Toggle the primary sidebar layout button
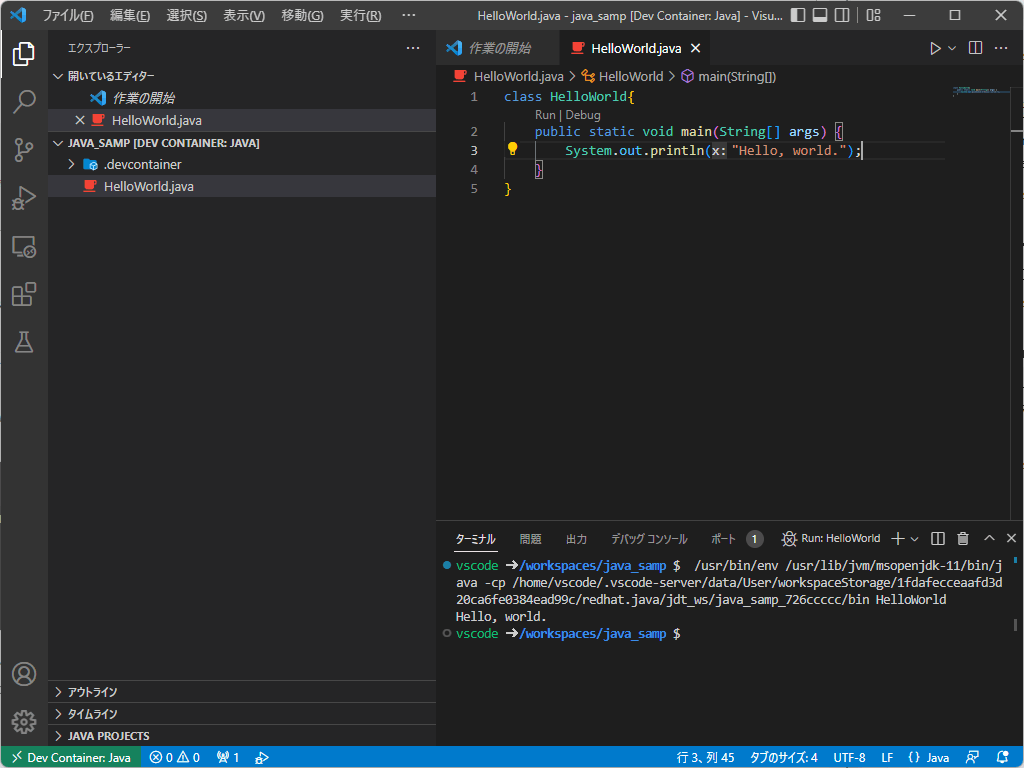The width and height of the screenshot is (1024, 768). click(x=797, y=16)
